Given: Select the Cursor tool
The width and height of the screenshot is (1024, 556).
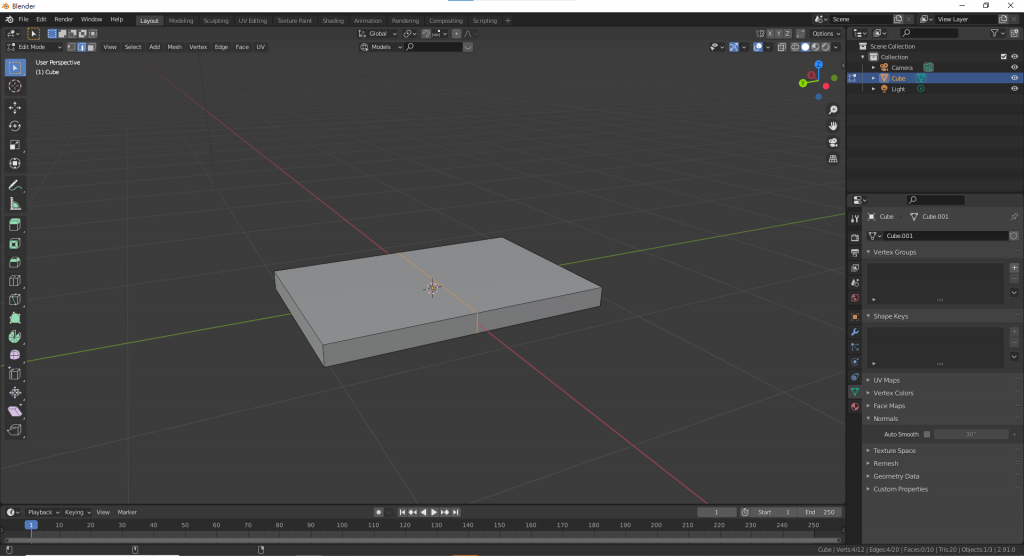Looking at the screenshot, I should 15,86.
